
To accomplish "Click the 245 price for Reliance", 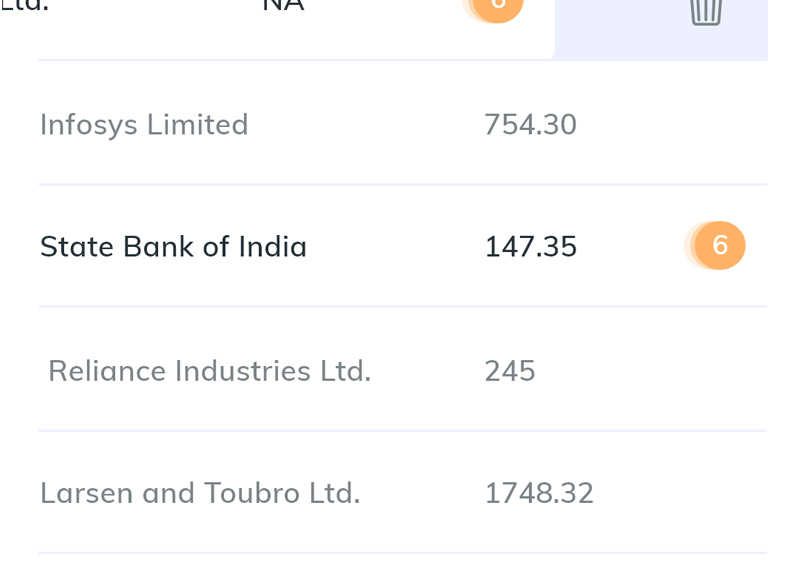I will pyautogui.click(x=510, y=370).
